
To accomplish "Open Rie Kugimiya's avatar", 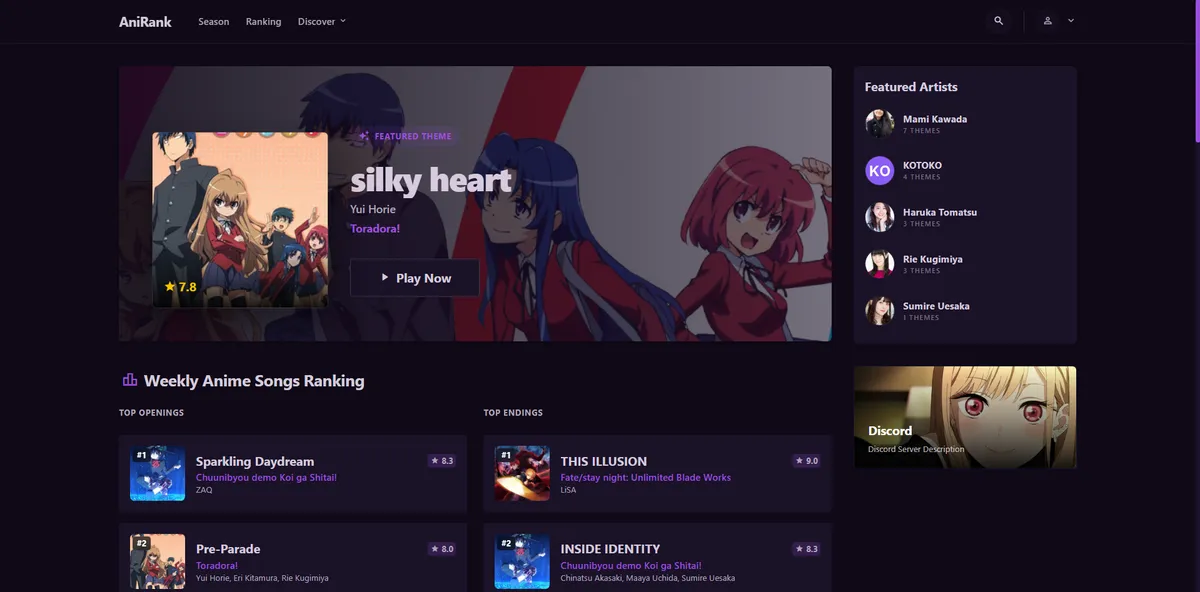I will pyautogui.click(x=880, y=264).
